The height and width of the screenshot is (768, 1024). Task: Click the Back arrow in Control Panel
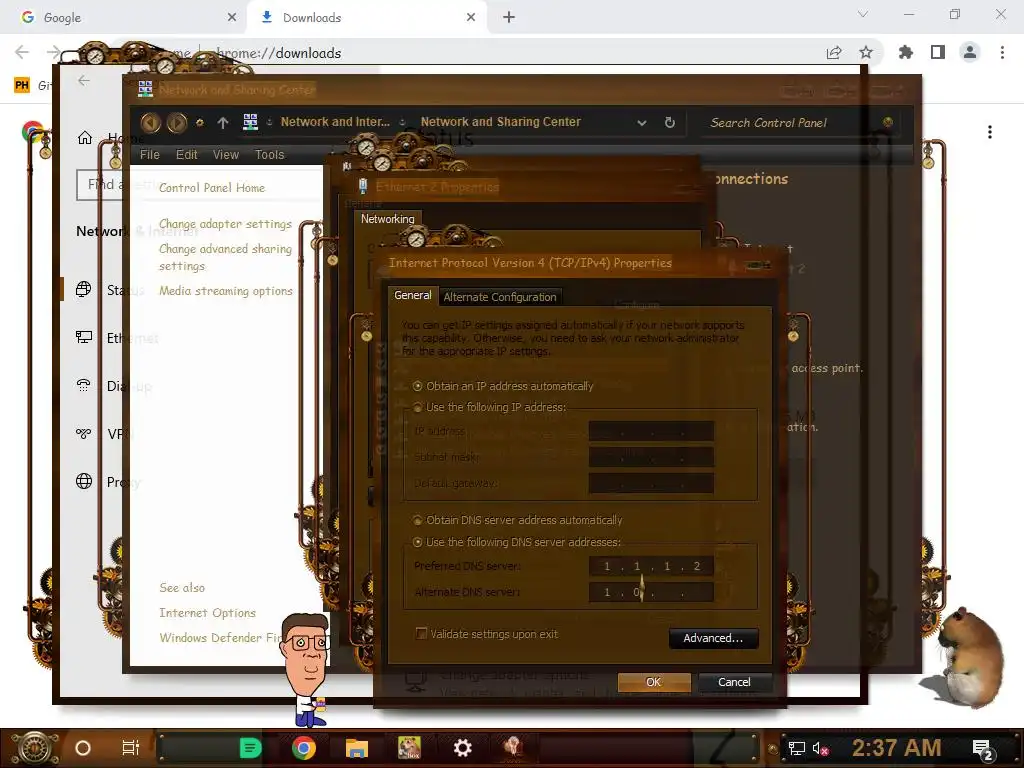tap(150, 122)
